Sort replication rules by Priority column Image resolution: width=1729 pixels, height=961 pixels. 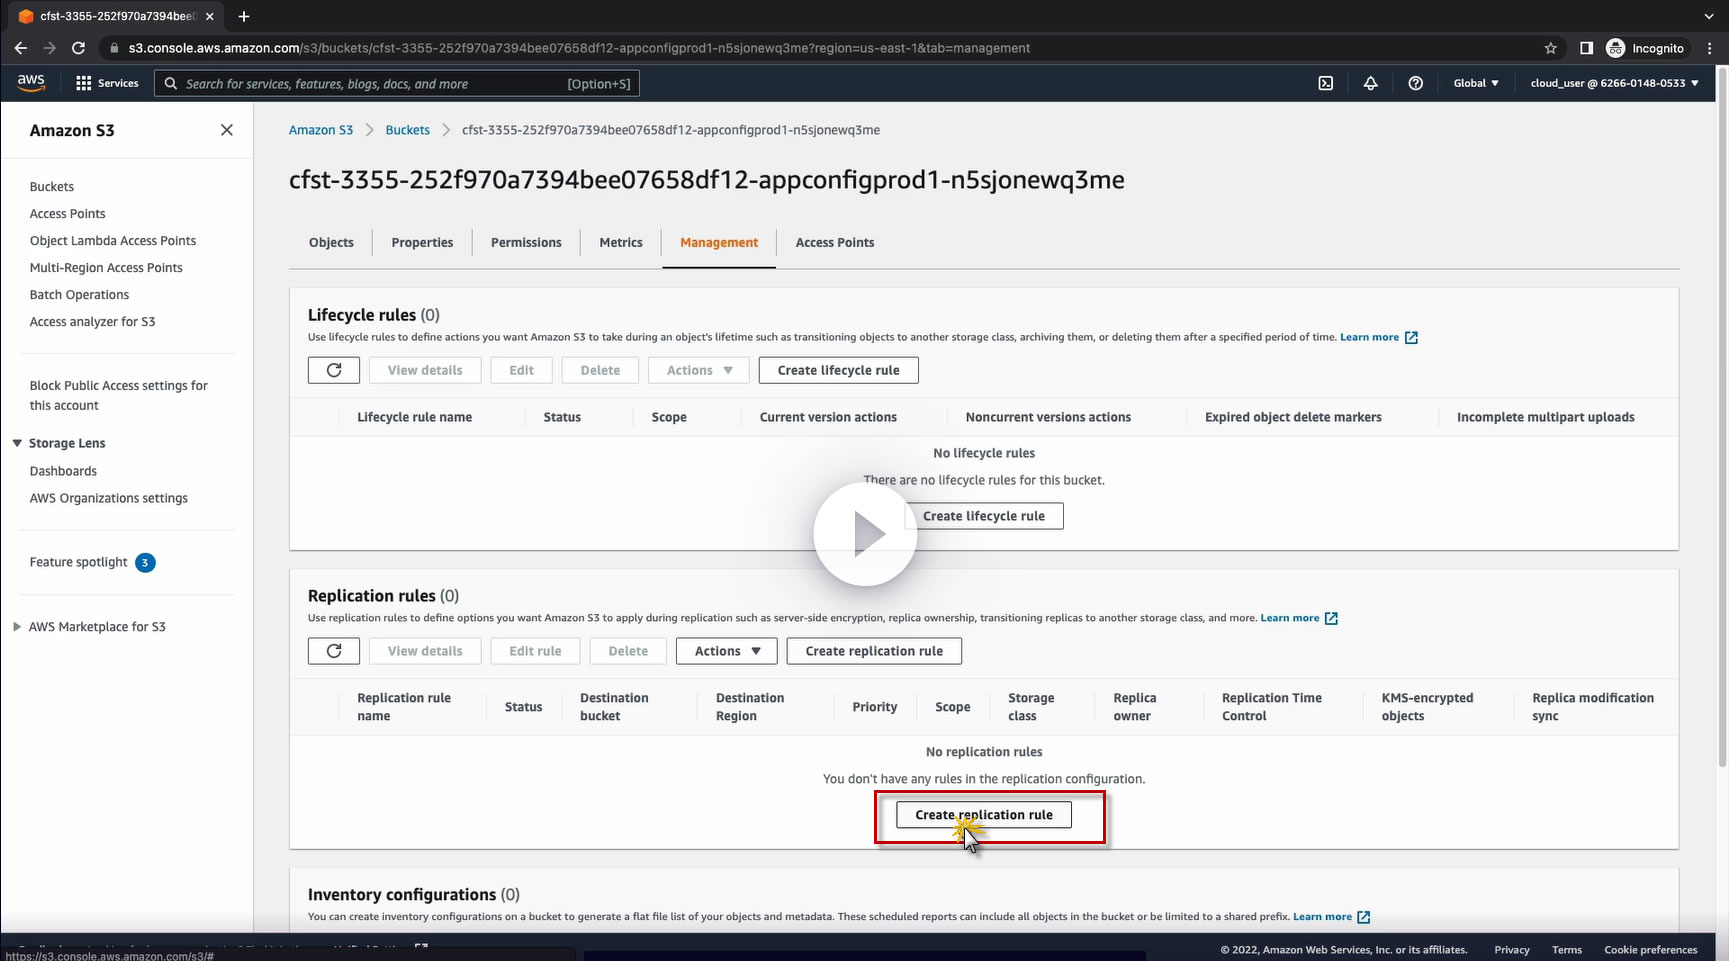[x=875, y=707]
